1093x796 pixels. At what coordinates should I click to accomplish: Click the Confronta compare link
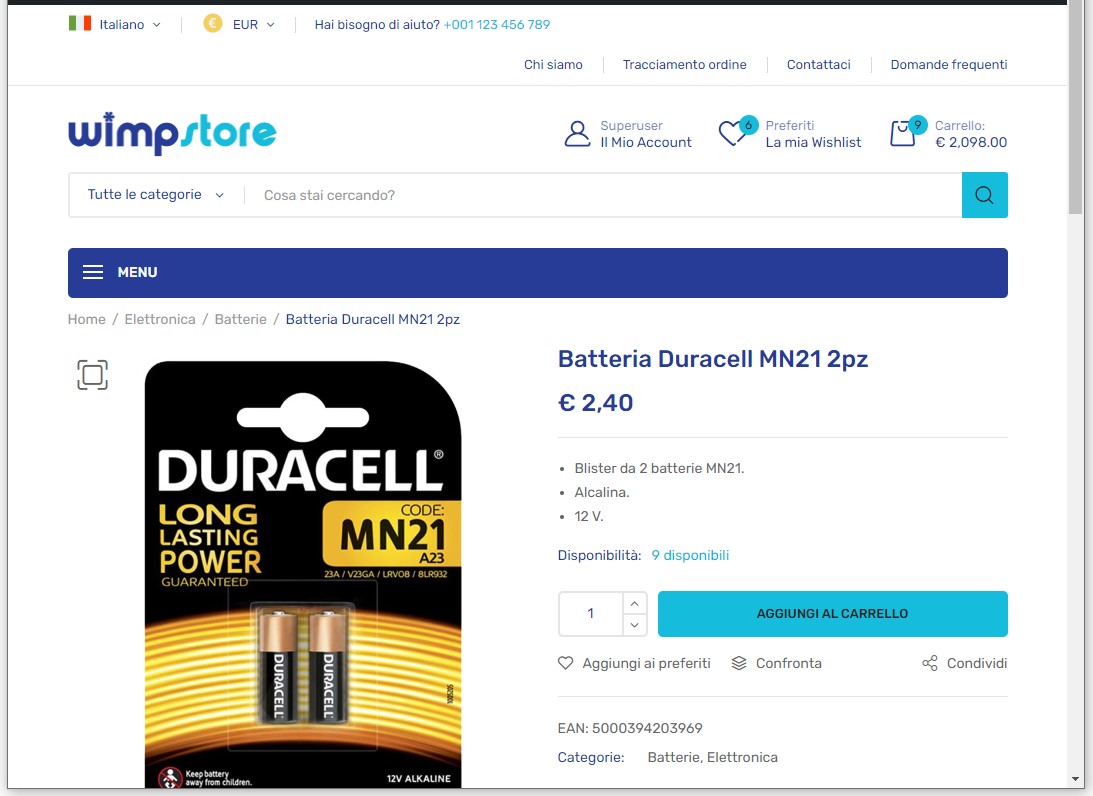pos(788,663)
